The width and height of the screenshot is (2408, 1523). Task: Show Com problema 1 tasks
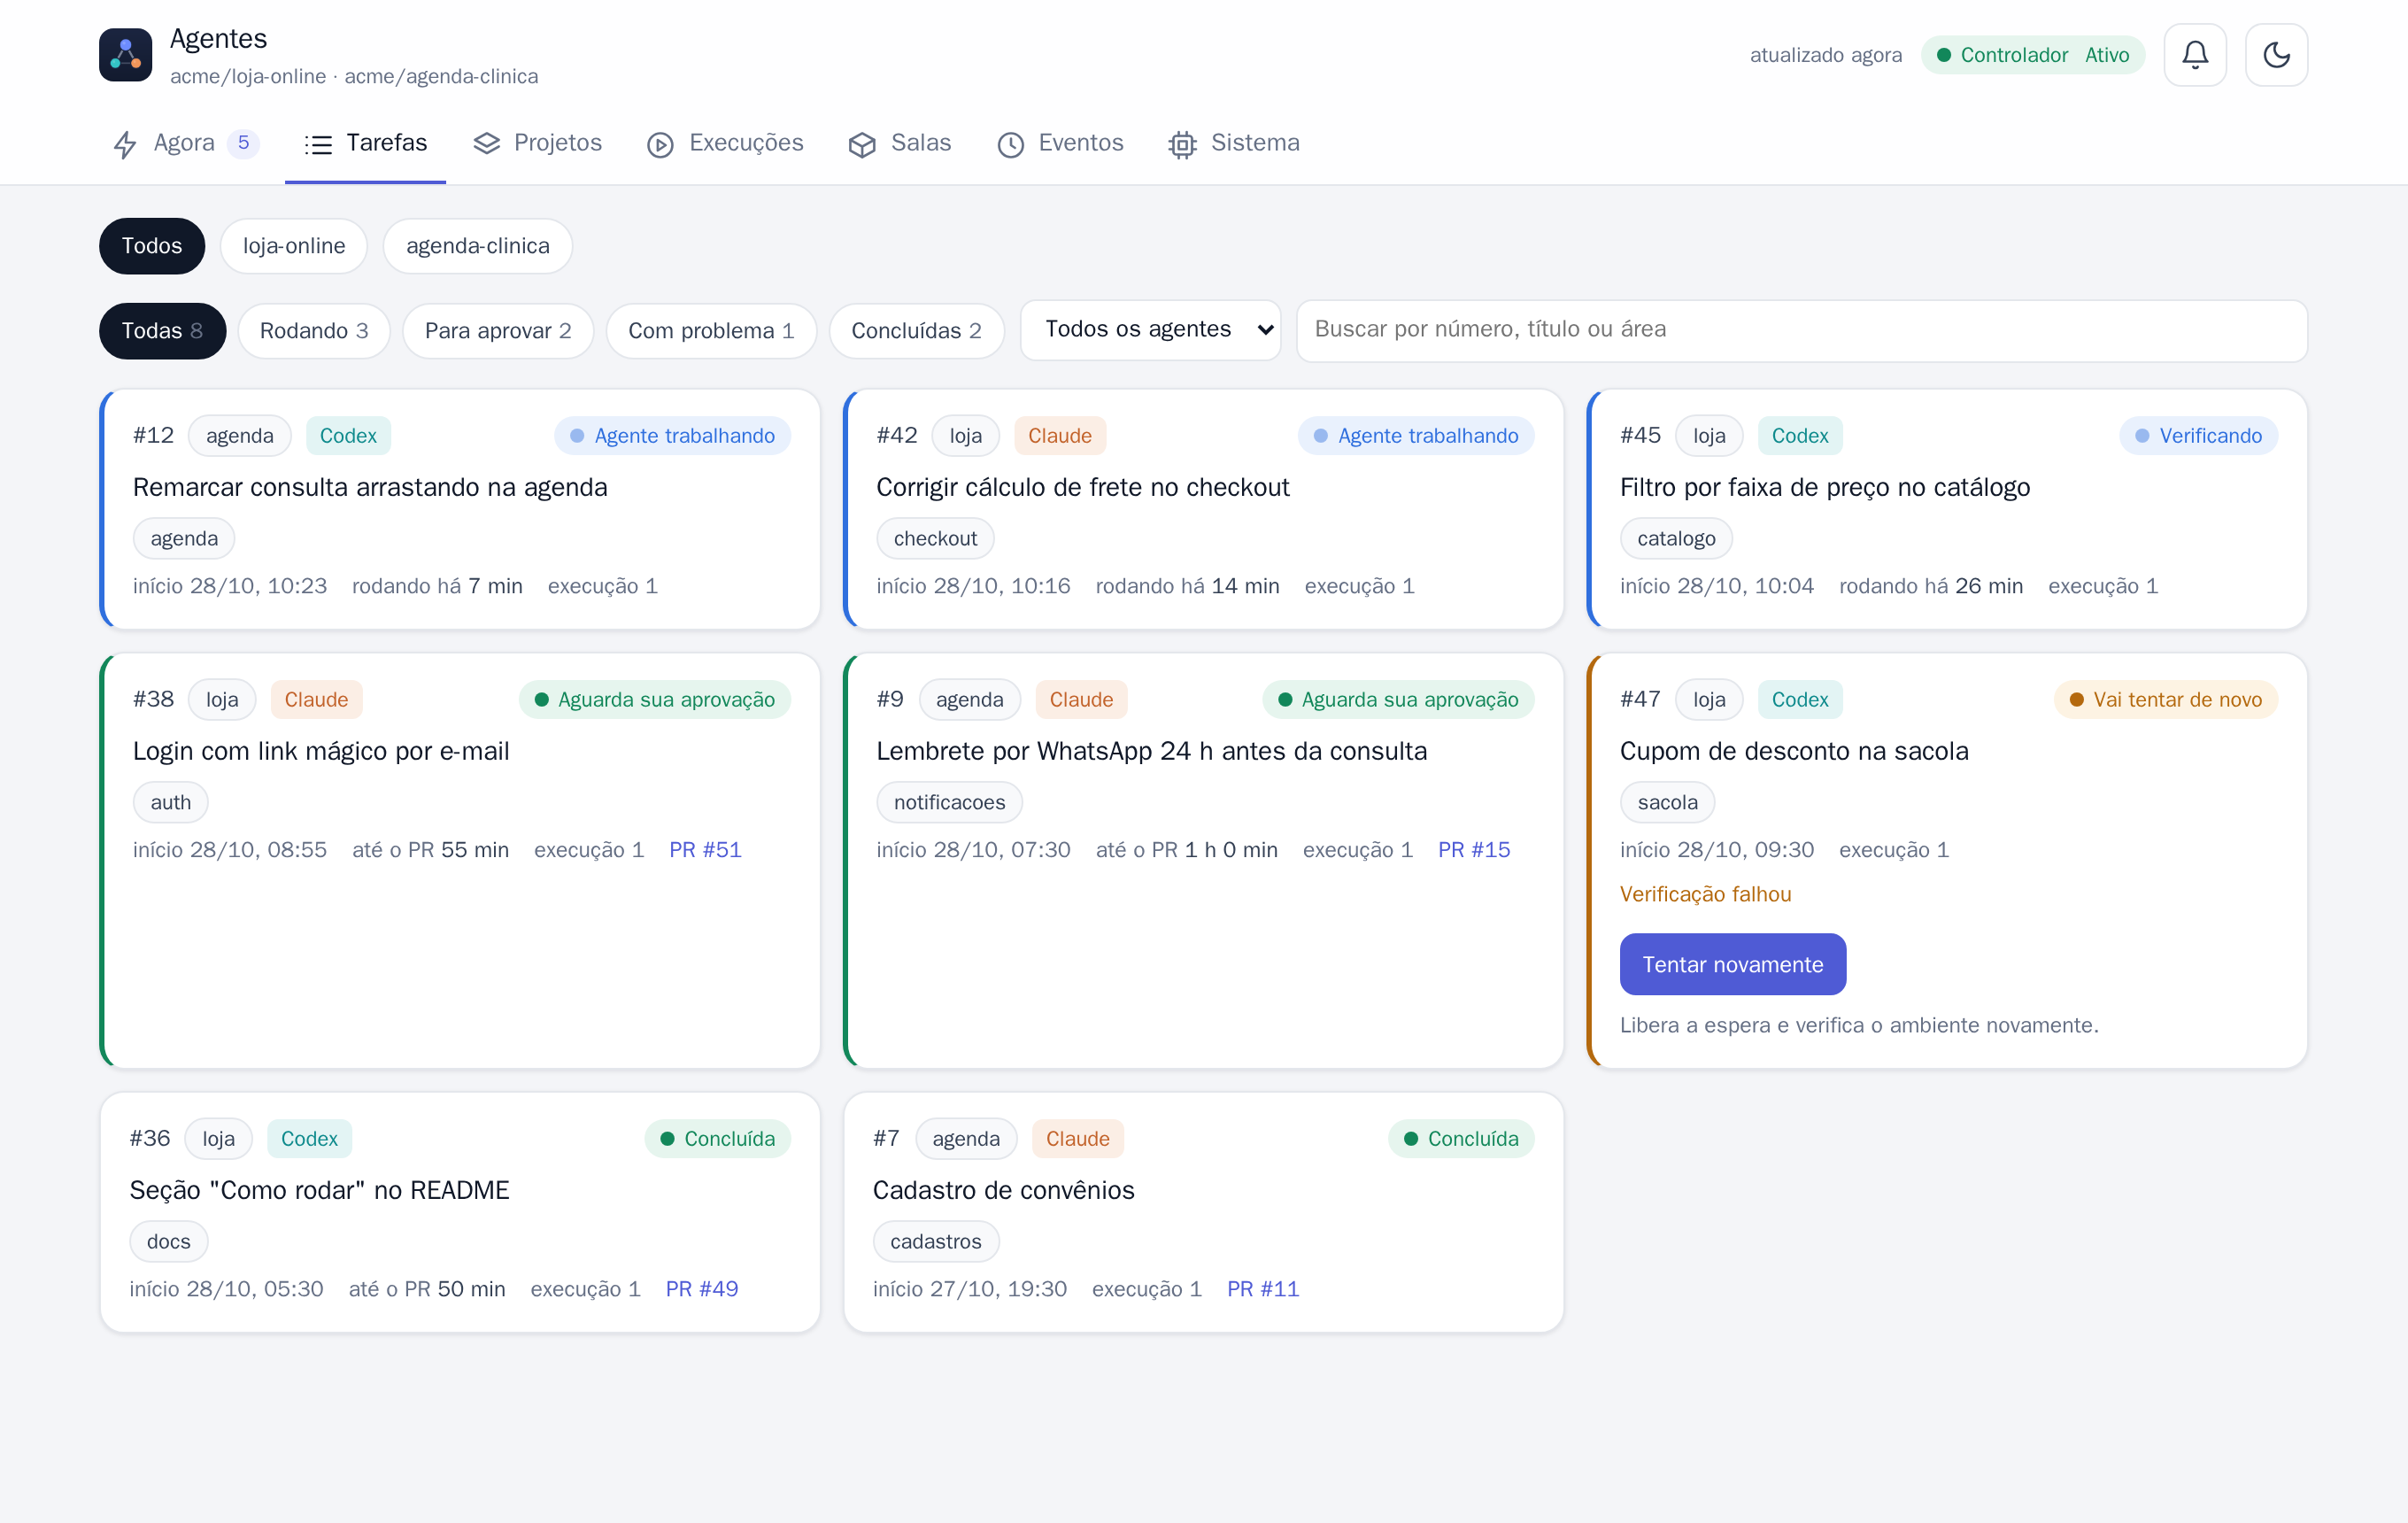coord(711,331)
